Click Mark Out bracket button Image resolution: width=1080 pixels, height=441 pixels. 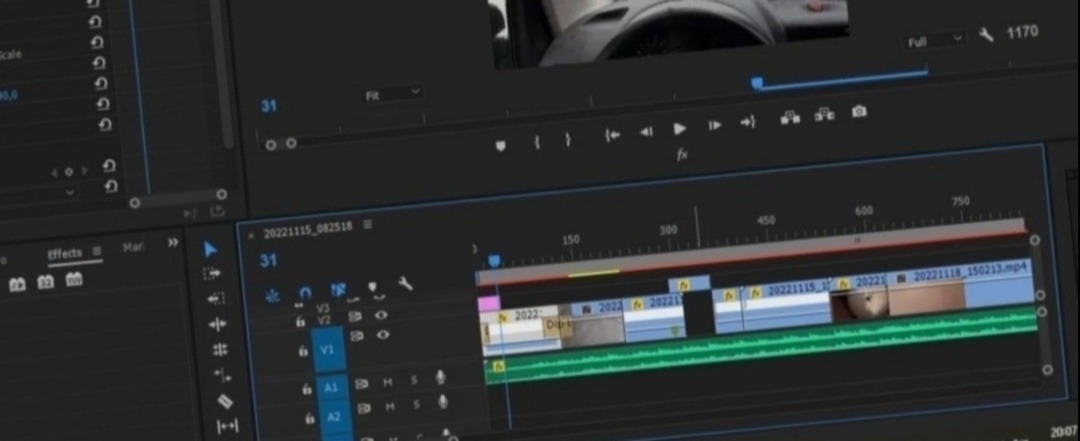point(568,140)
